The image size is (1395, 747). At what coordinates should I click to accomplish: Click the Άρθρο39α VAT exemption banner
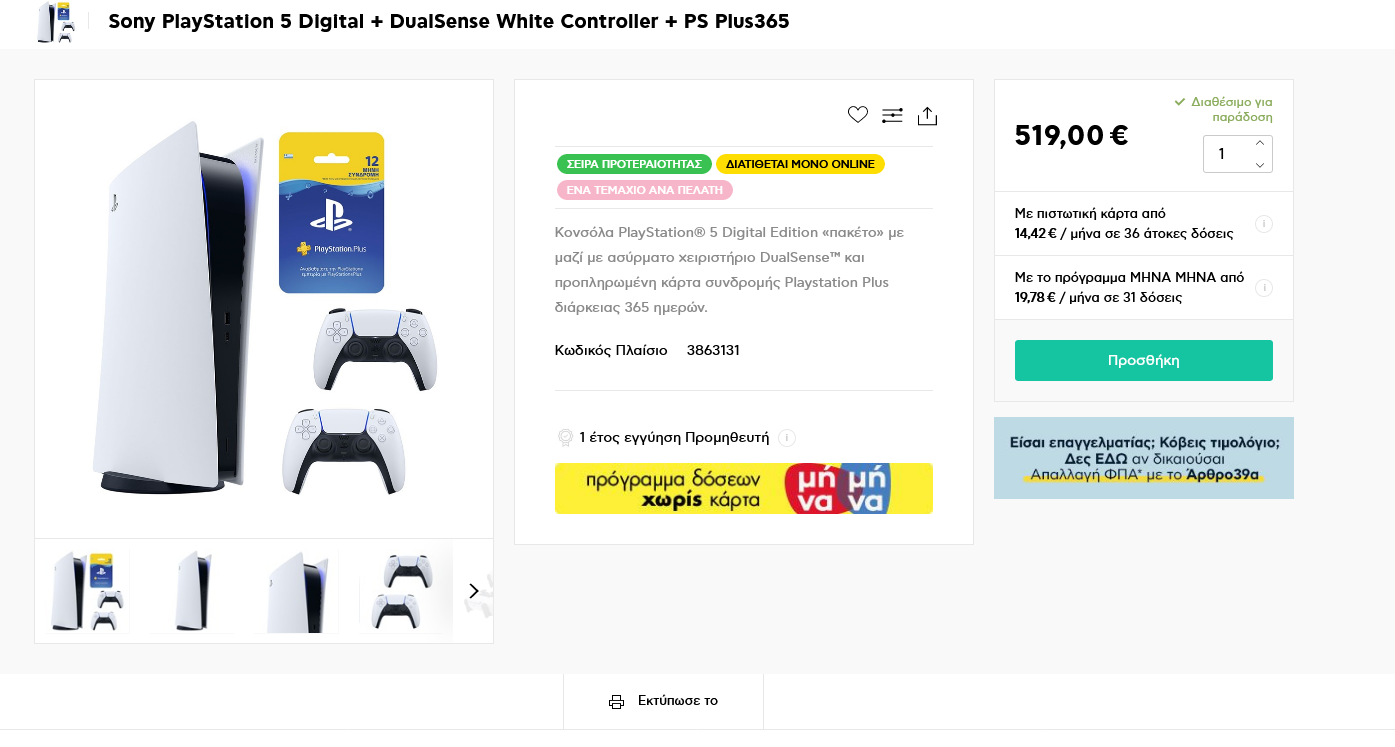(1143, 458)
